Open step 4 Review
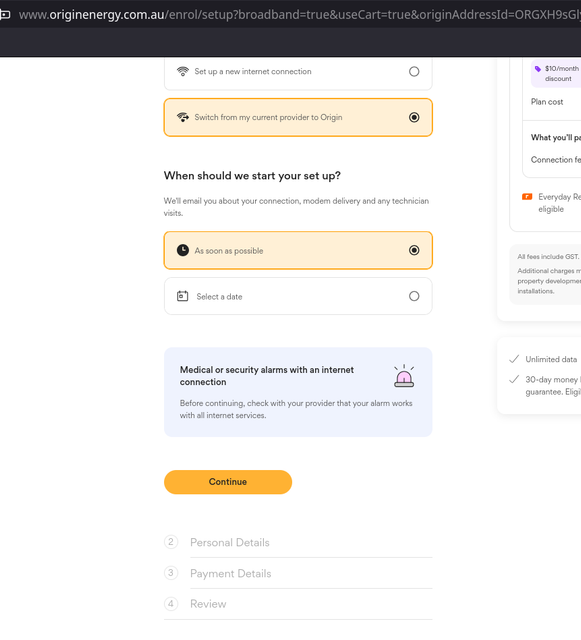The image size is (581, 640). [208, 604]
